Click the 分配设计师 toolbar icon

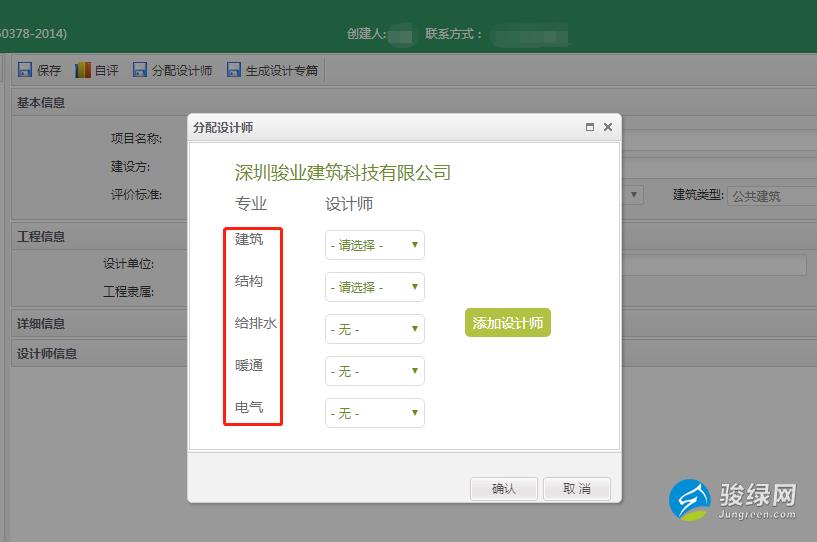tap(140, 70)
